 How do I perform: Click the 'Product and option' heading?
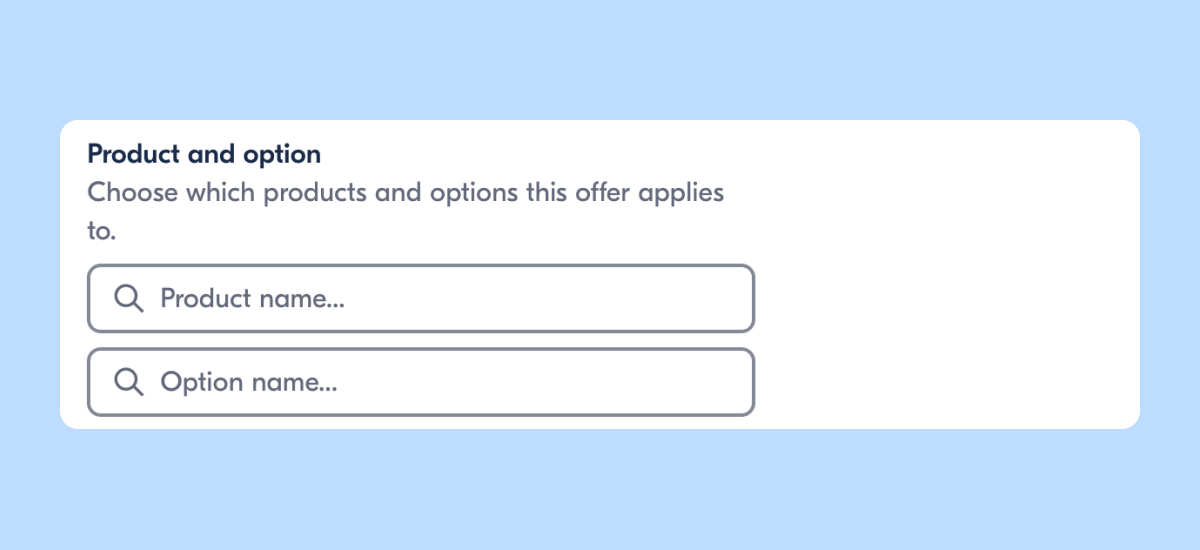click(x=204, y=155)
